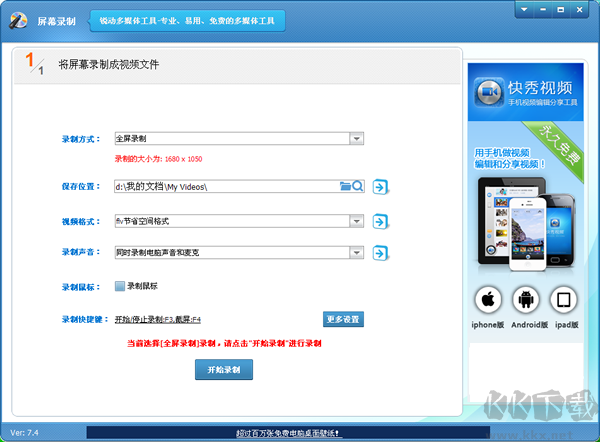Click the hotkey link 开始/停止录制:F3

[x=158, y=320]
